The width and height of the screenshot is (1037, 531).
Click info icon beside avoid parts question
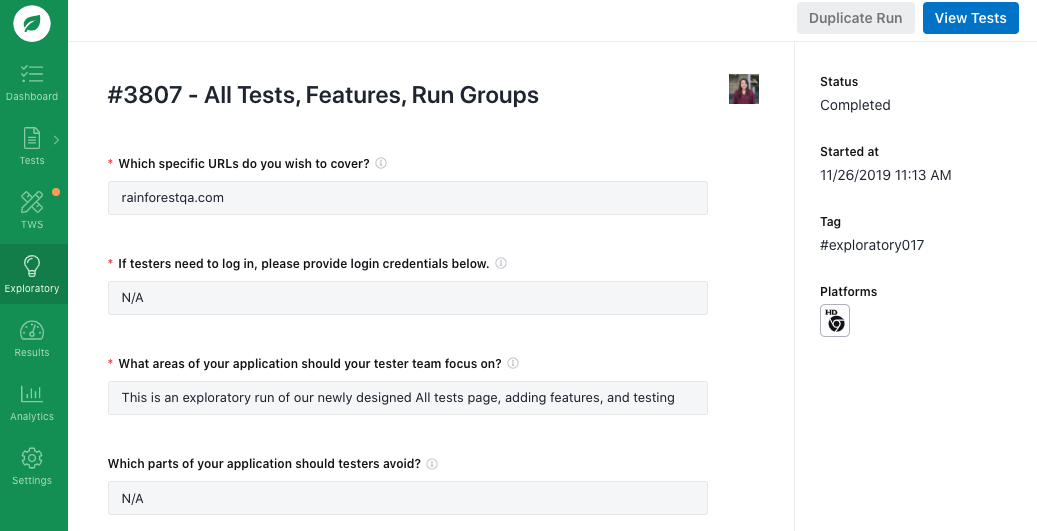pos(432,464)
